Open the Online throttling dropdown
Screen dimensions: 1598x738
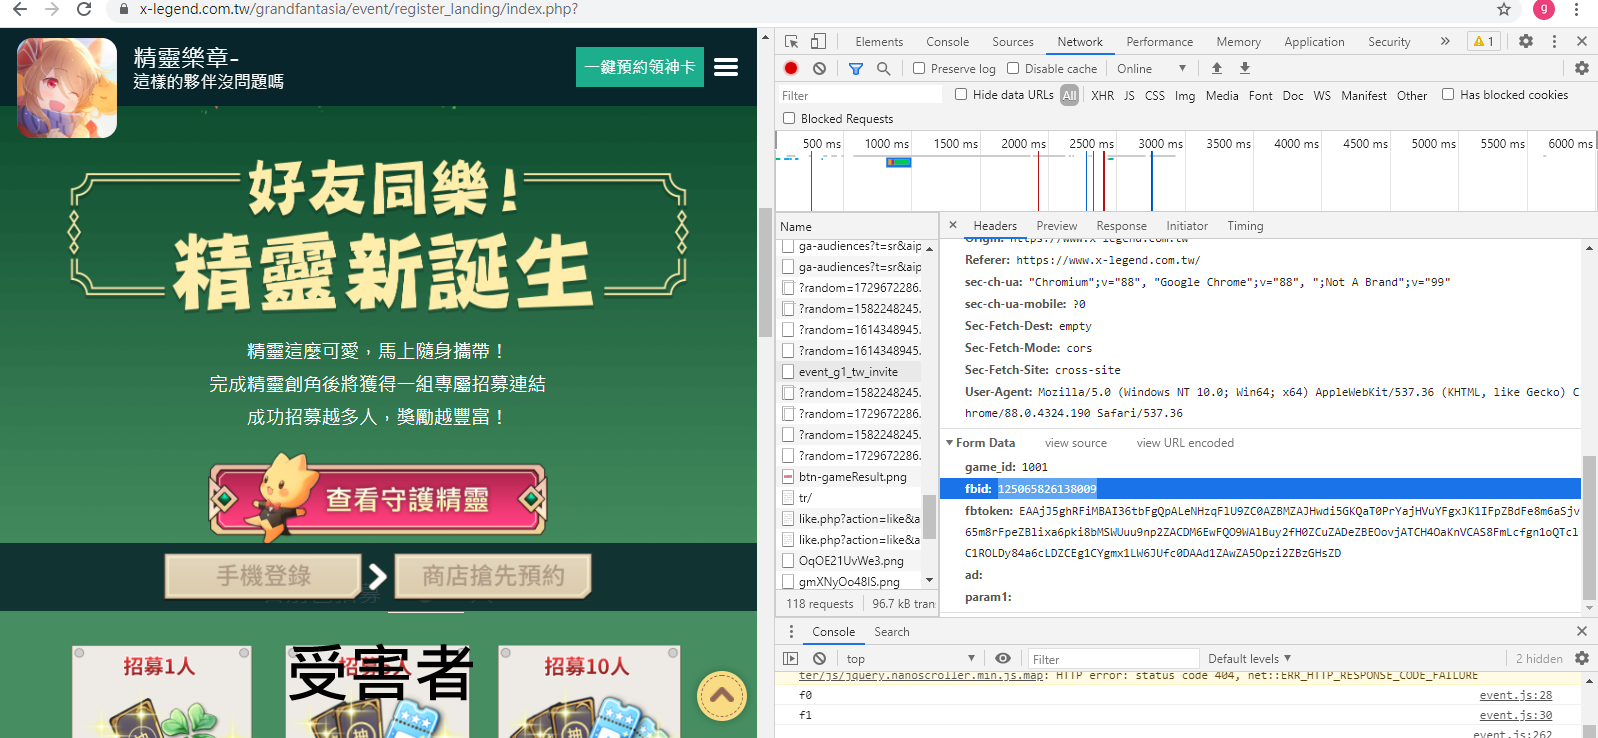pyautogui.click(x=1151, y=68)
